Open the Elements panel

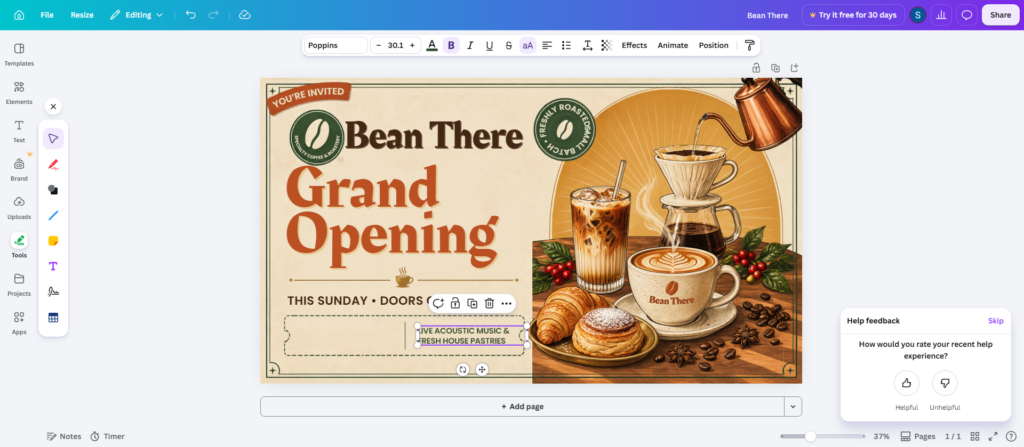click(x=19, y=93)
